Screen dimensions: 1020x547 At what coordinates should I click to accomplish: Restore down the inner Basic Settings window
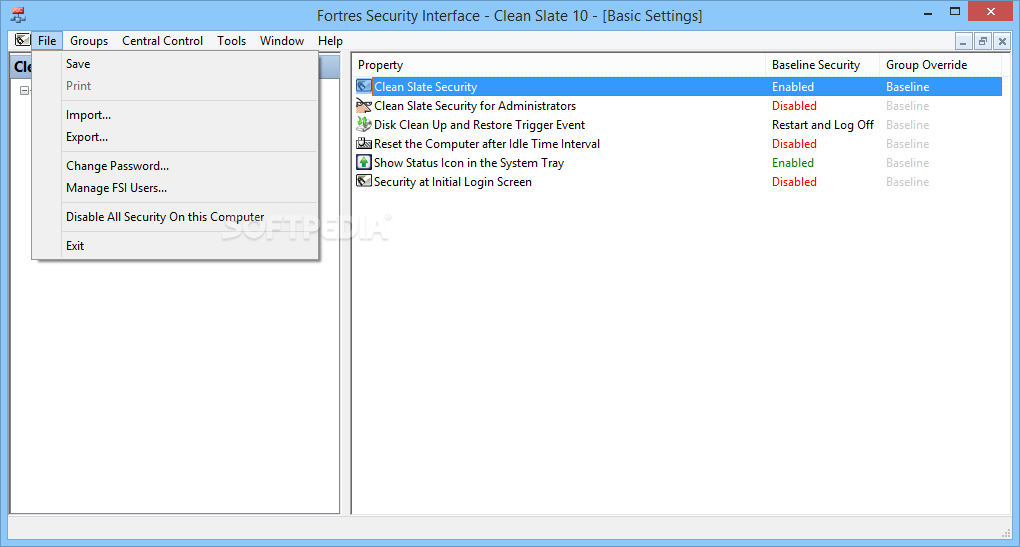point(983,42)
